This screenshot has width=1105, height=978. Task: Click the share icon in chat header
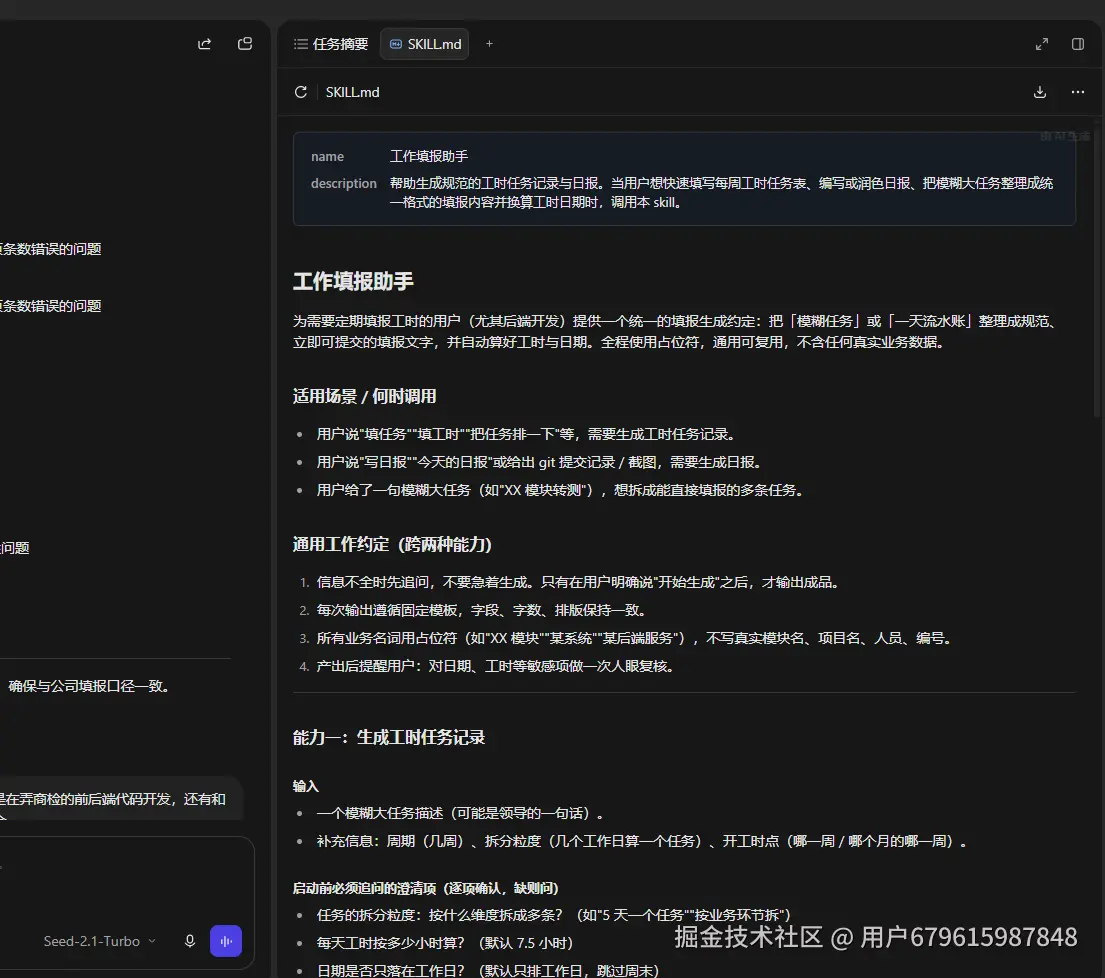204,44
